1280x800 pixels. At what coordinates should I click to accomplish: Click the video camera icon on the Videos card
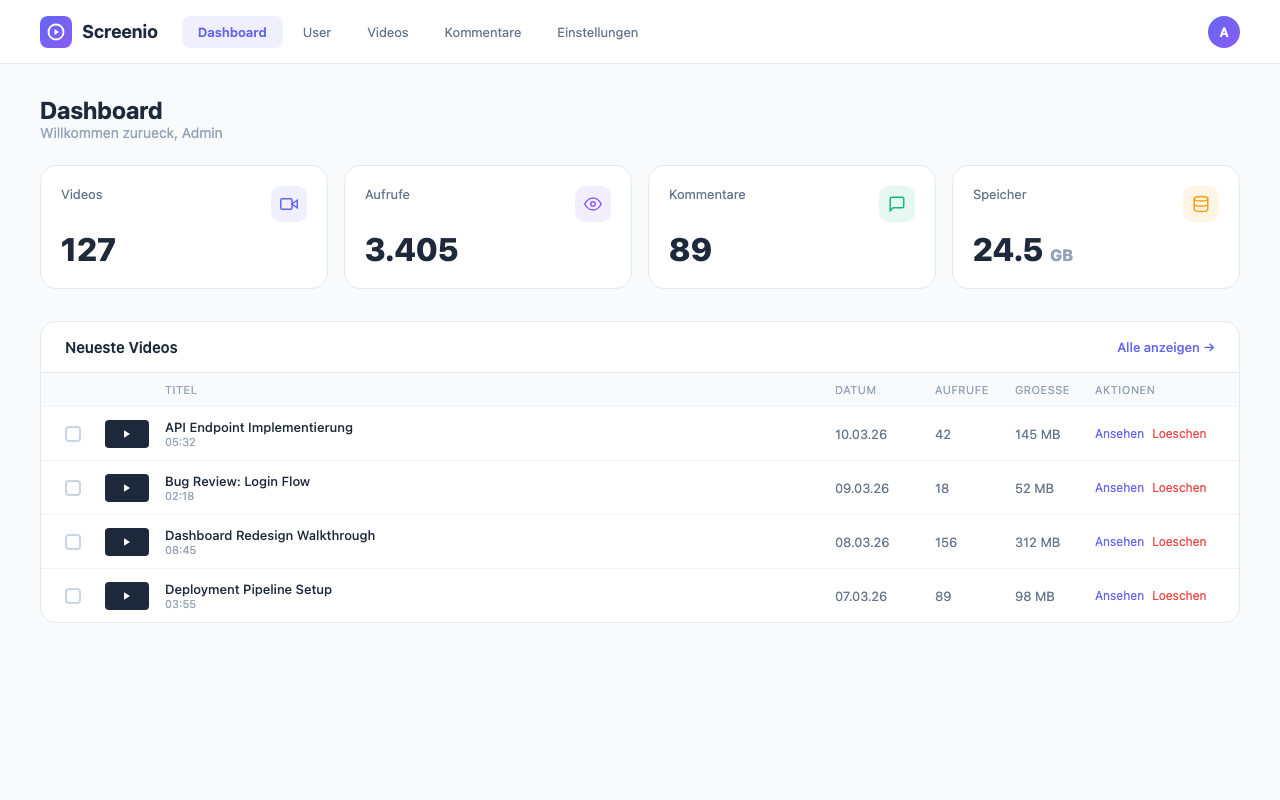click(x=289, y=204)
